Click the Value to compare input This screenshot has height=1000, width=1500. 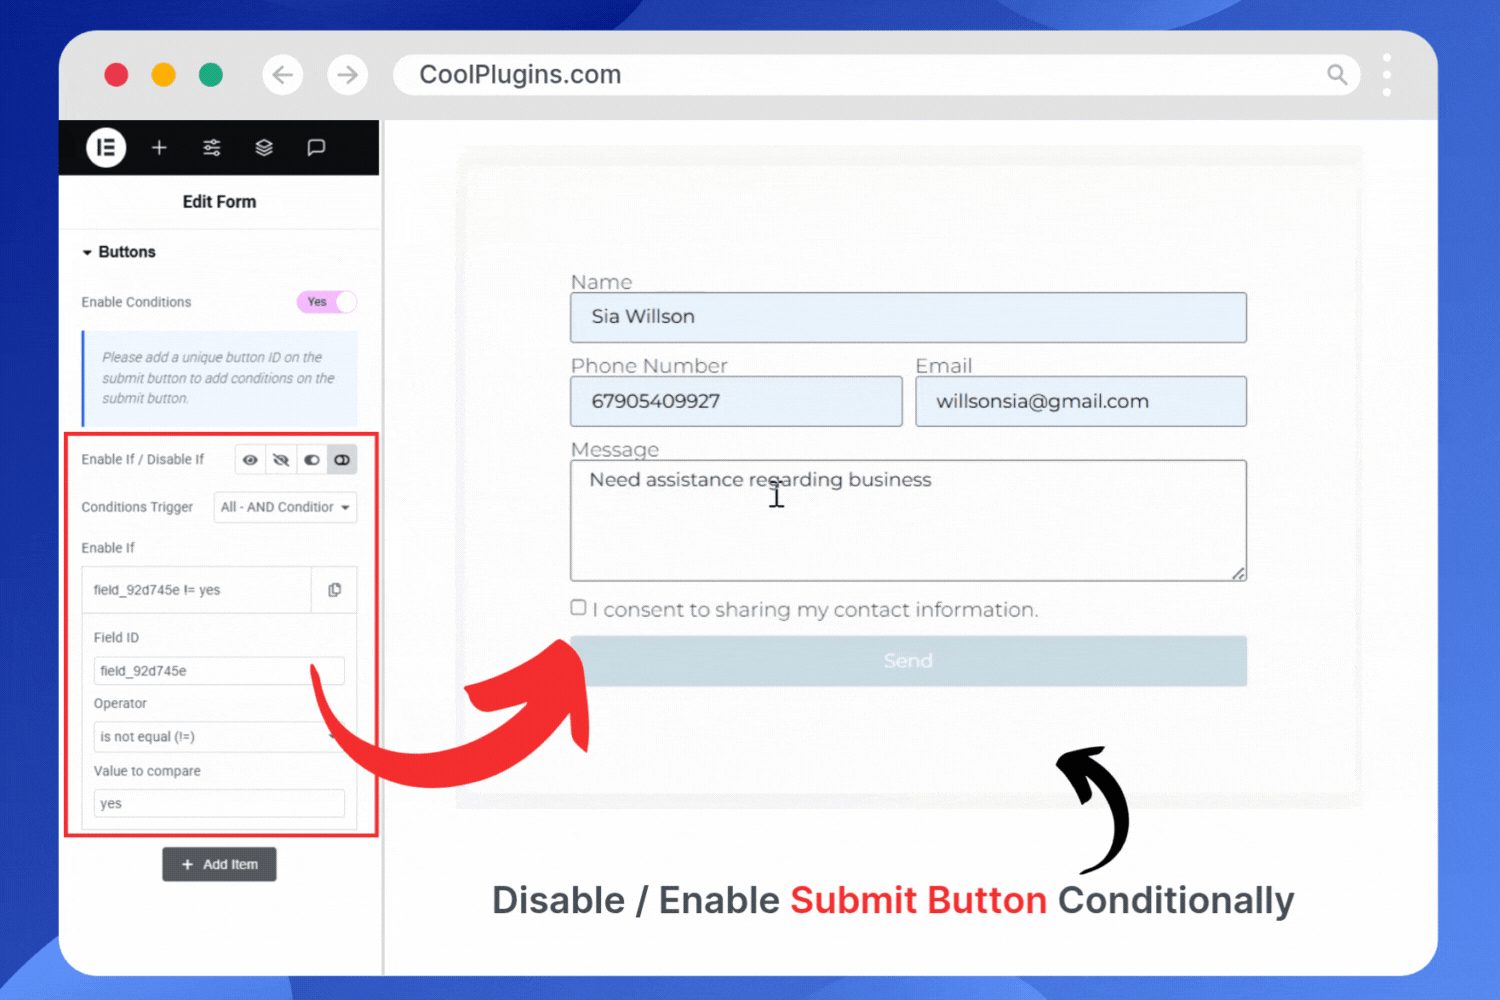[219, 804]
